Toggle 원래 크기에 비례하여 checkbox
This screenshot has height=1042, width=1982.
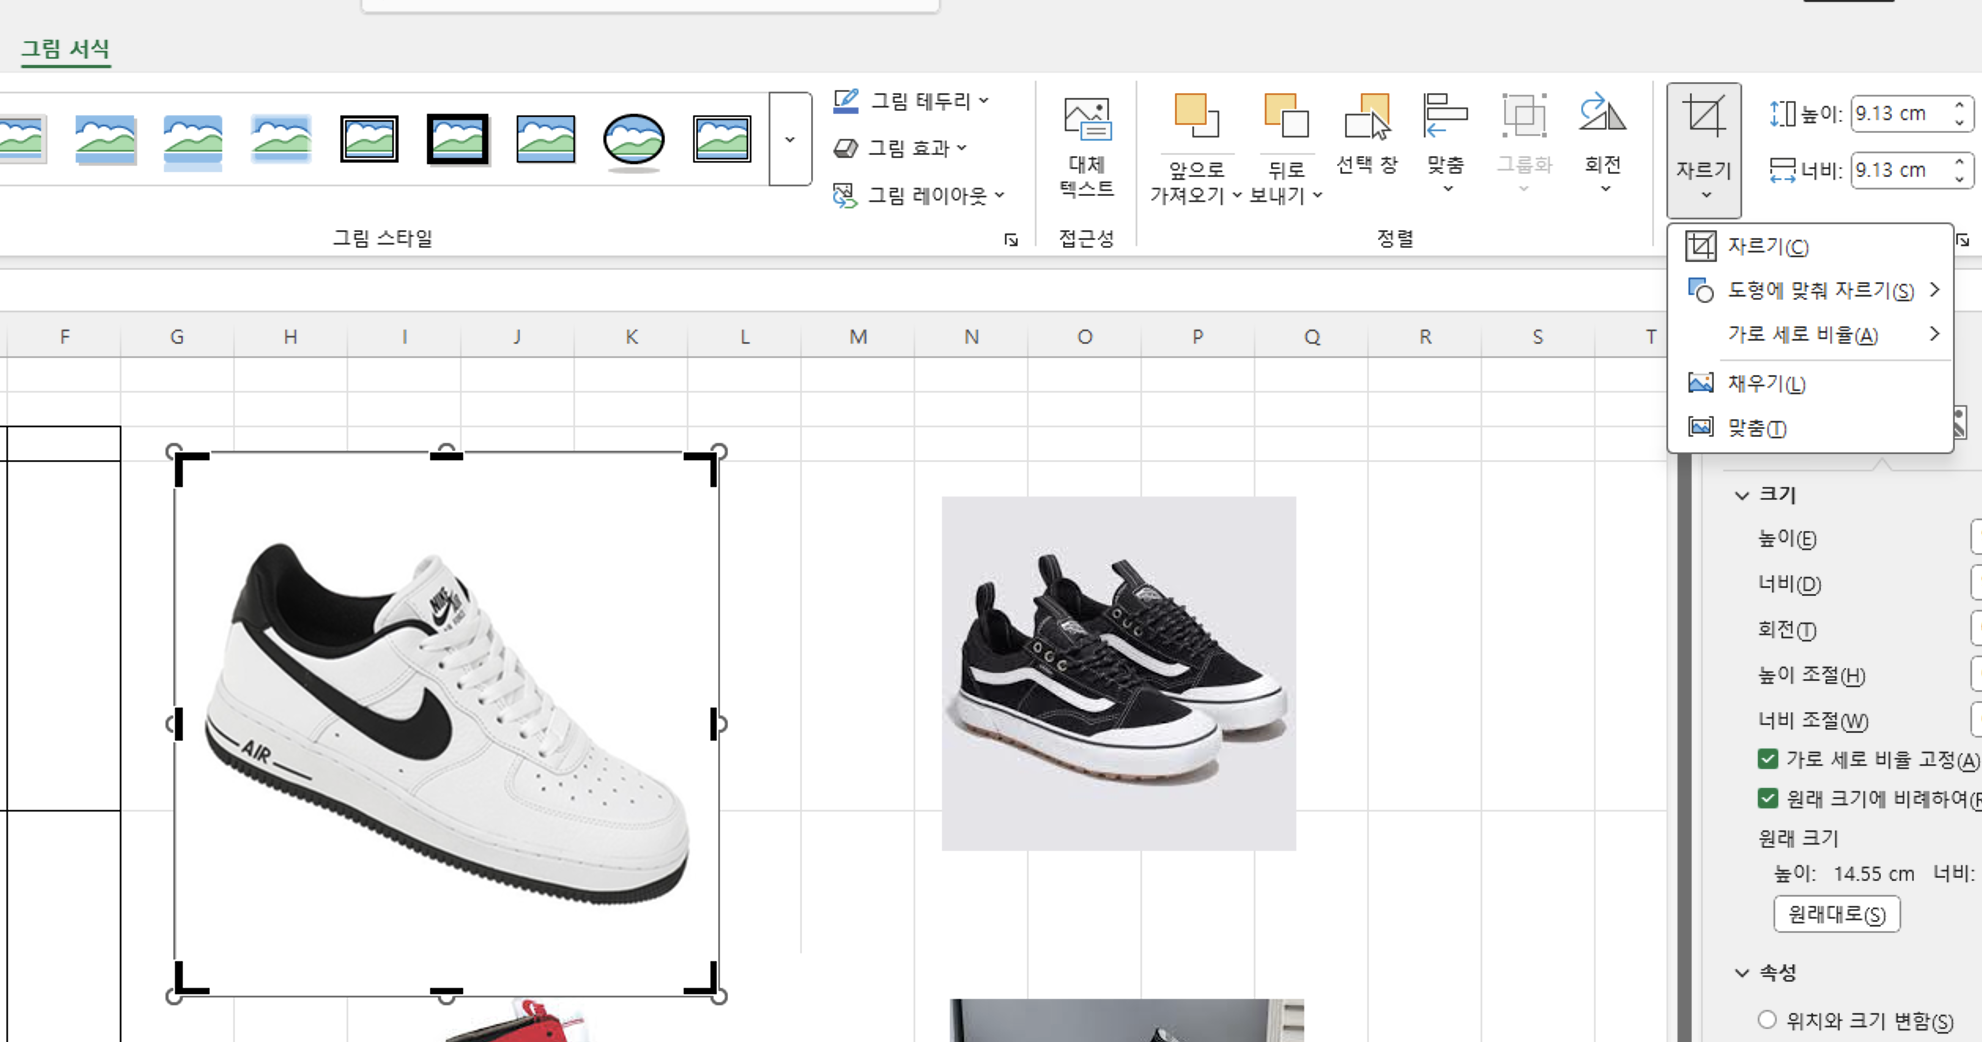pos(1768,798)
